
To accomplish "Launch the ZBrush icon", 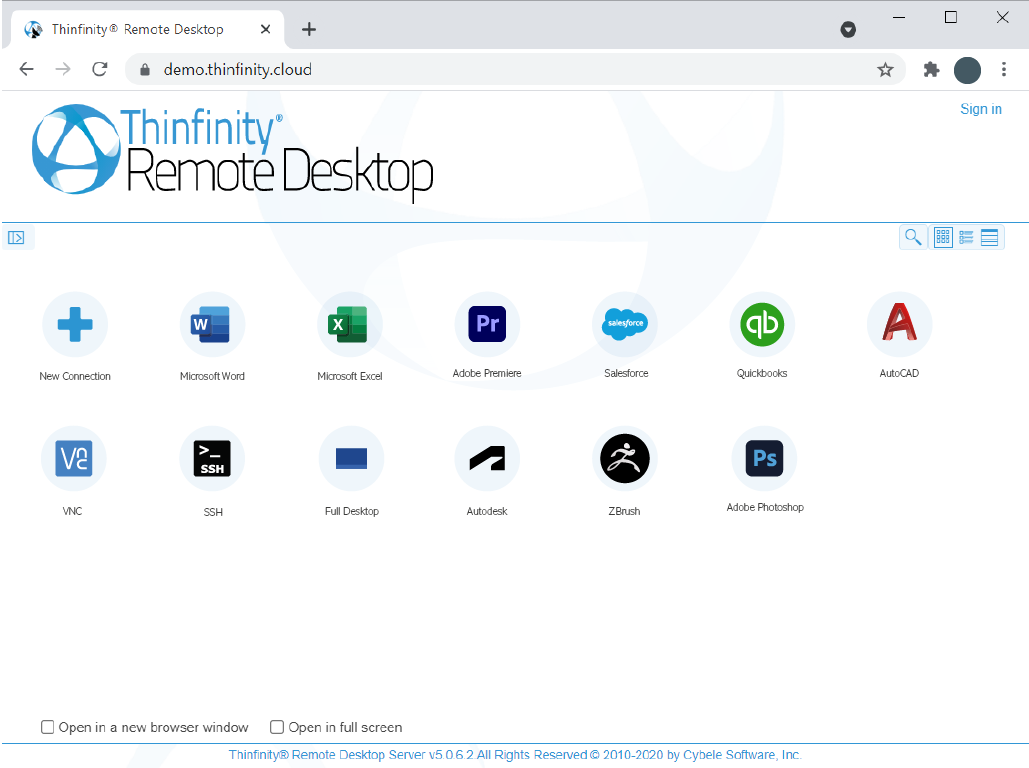I will pos(625,458).
